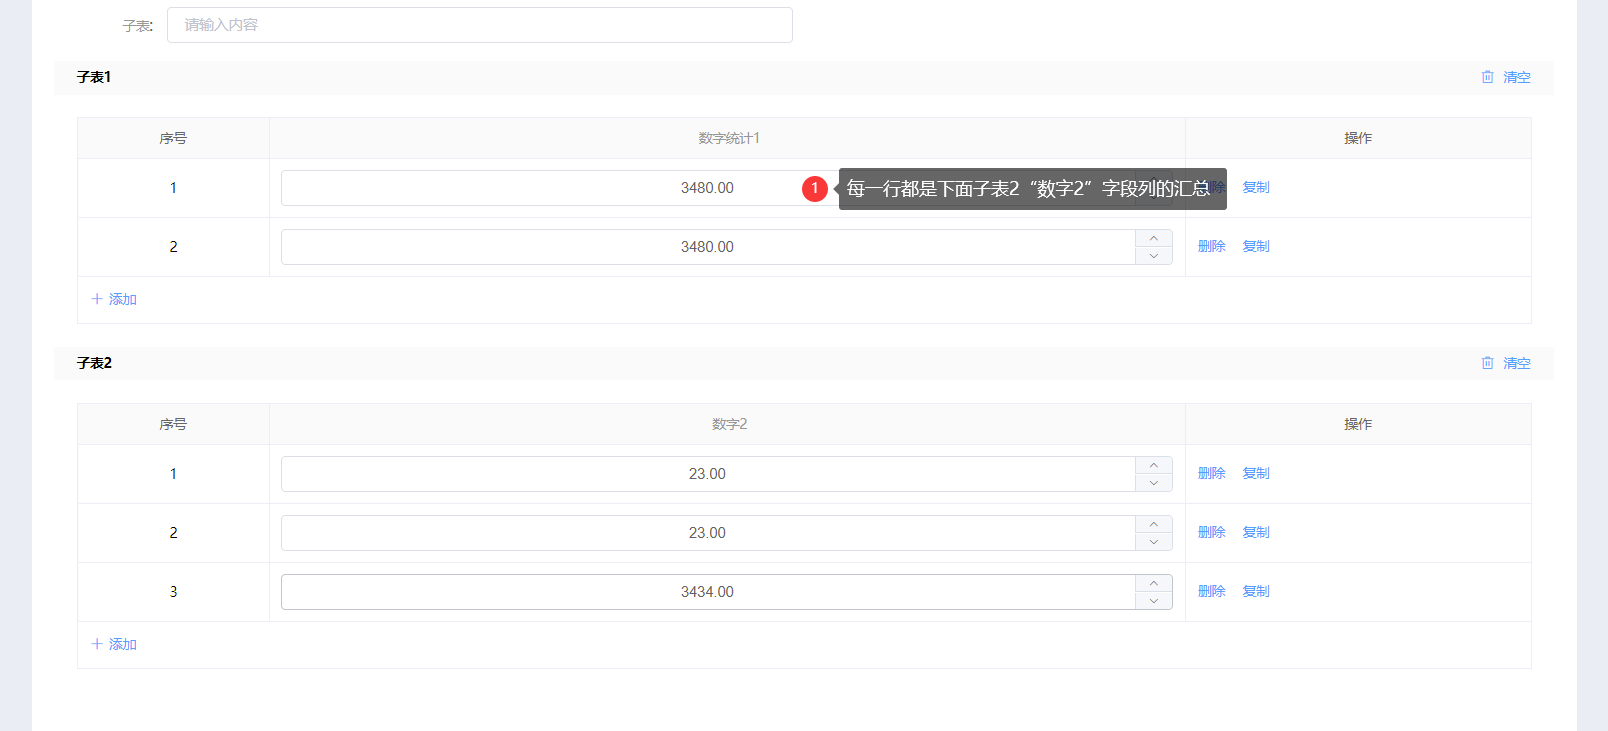Decrease the 数字2 value in 子表2 row 2
Screen dimensions: 1608x731
1154,542
